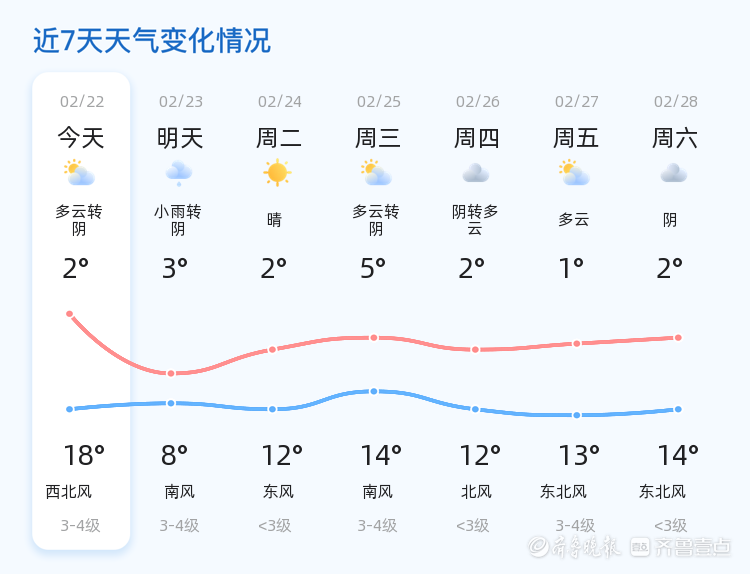Click the cloudy icon for 周五

(574, 174)
